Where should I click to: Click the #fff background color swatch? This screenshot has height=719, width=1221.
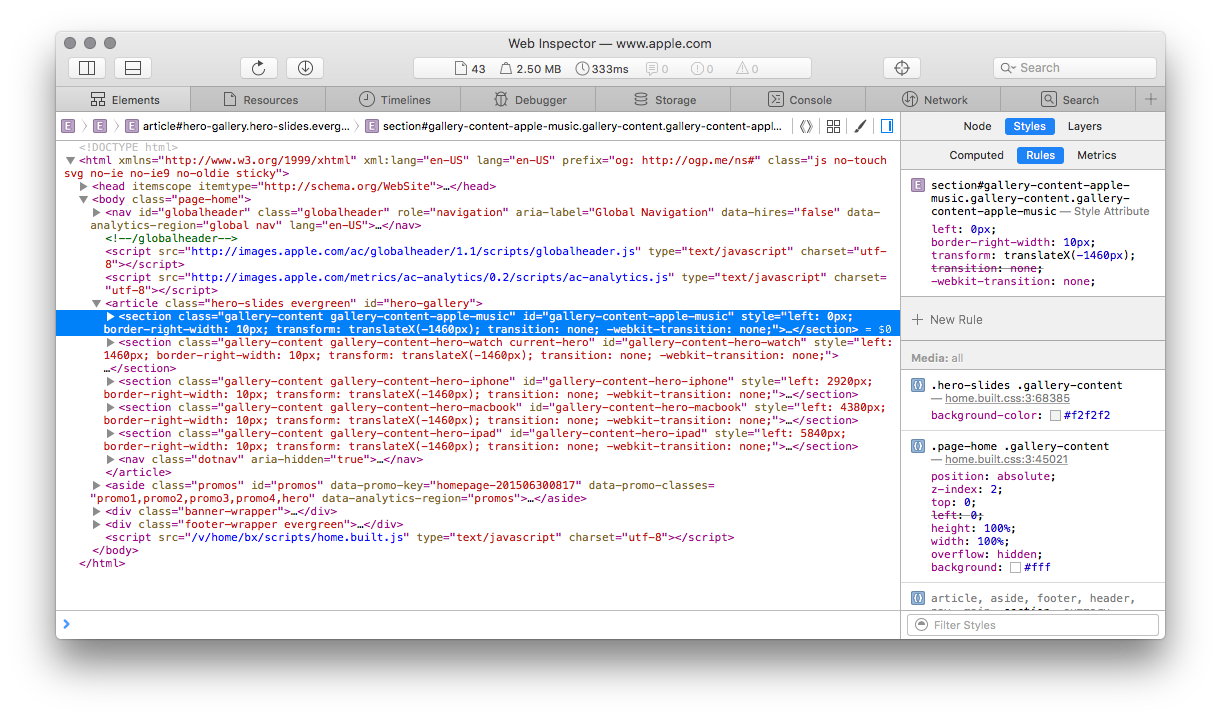[1015, 567]
